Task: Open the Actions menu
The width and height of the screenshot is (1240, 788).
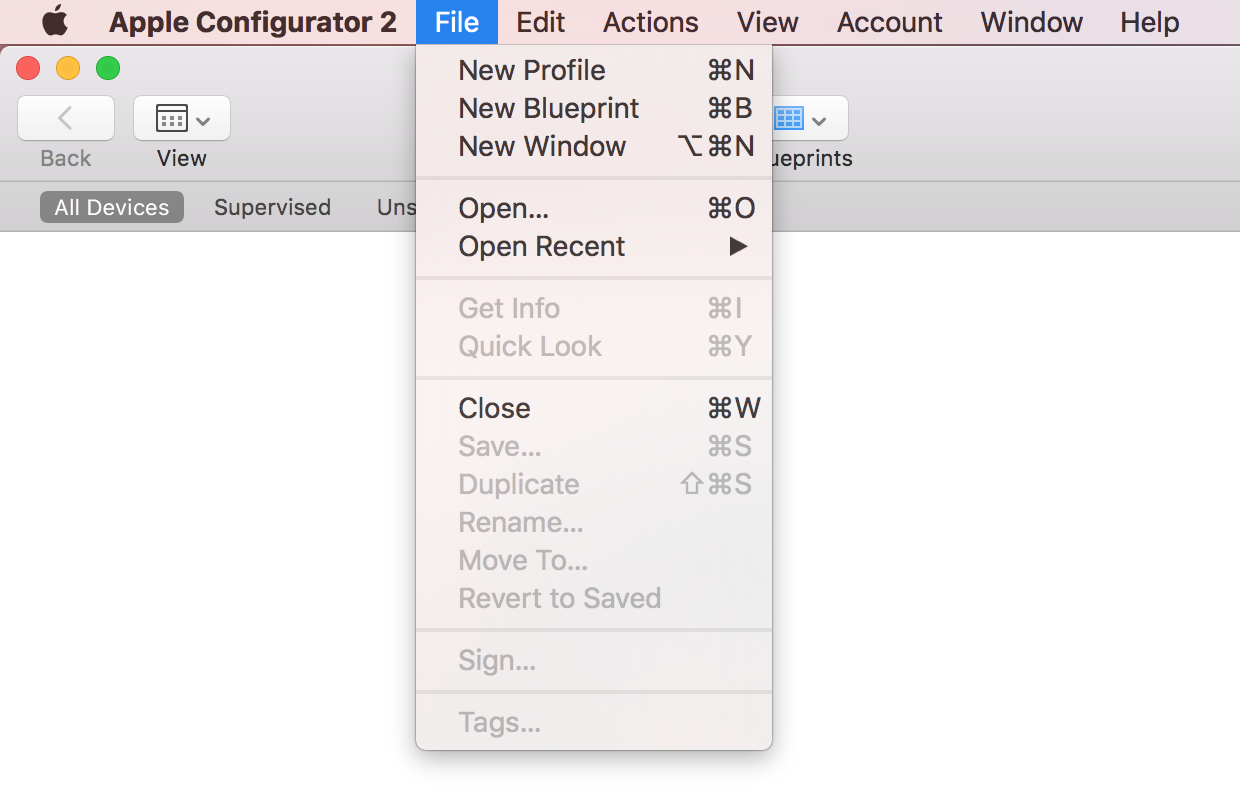Action: click(x=651, y=22)
